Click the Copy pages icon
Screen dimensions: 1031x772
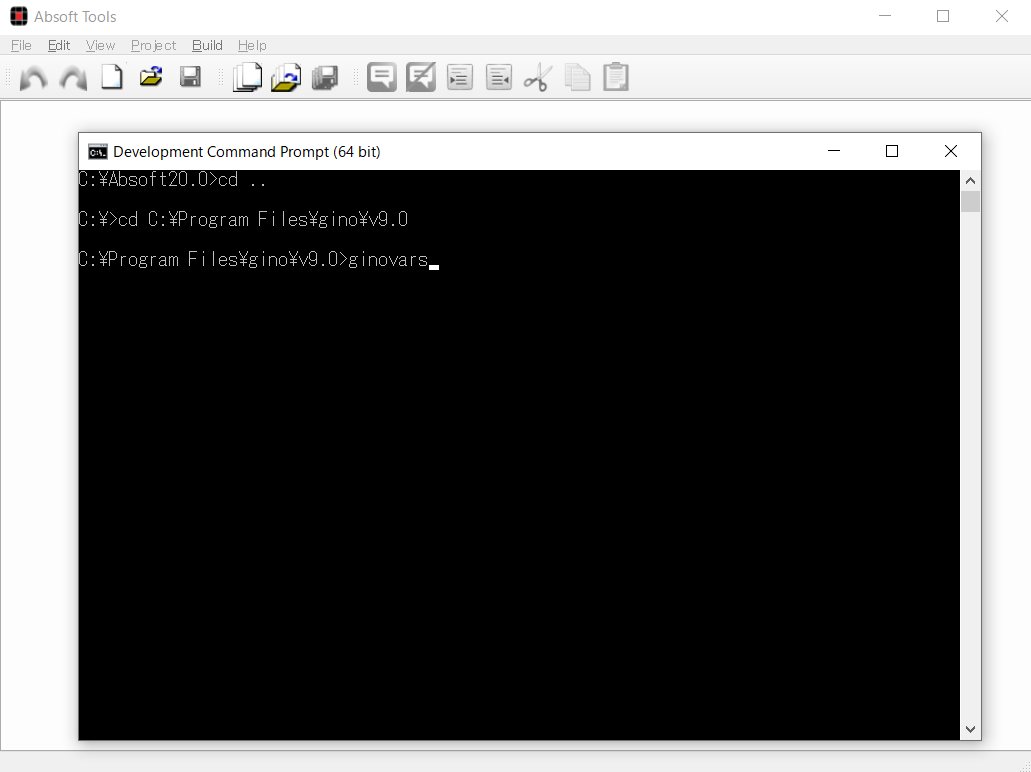pyautogui.click(x=577, y=78)
